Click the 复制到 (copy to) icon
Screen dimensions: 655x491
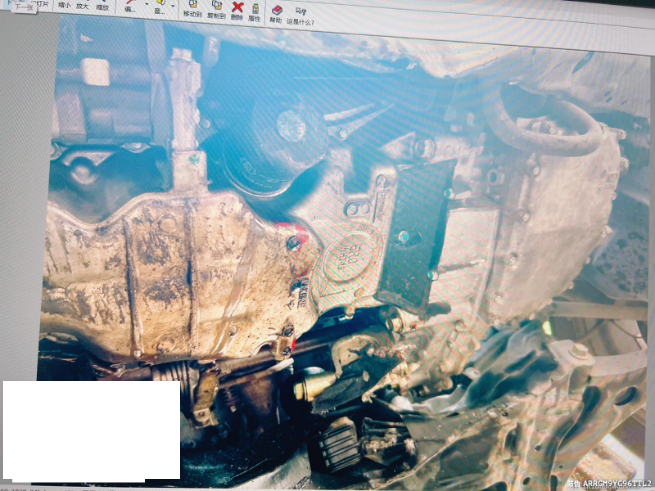[x=217, y=9]
